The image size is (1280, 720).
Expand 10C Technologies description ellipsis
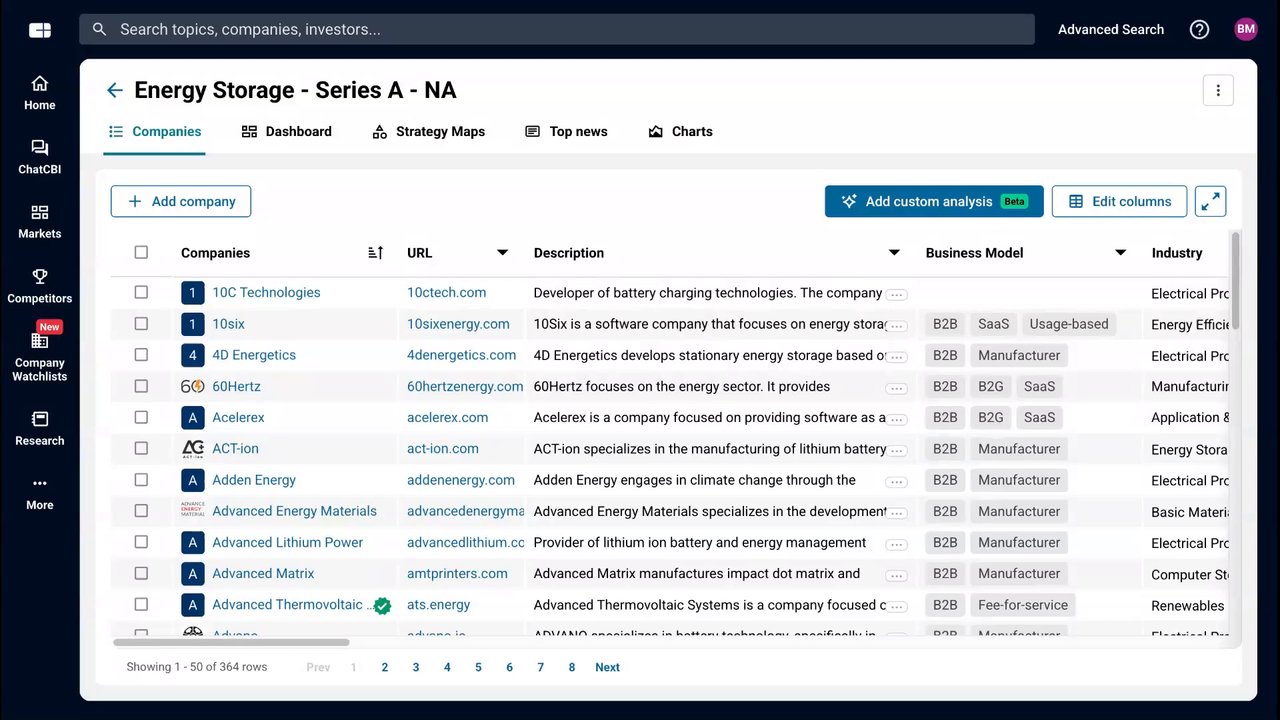(x=897, y=294)
